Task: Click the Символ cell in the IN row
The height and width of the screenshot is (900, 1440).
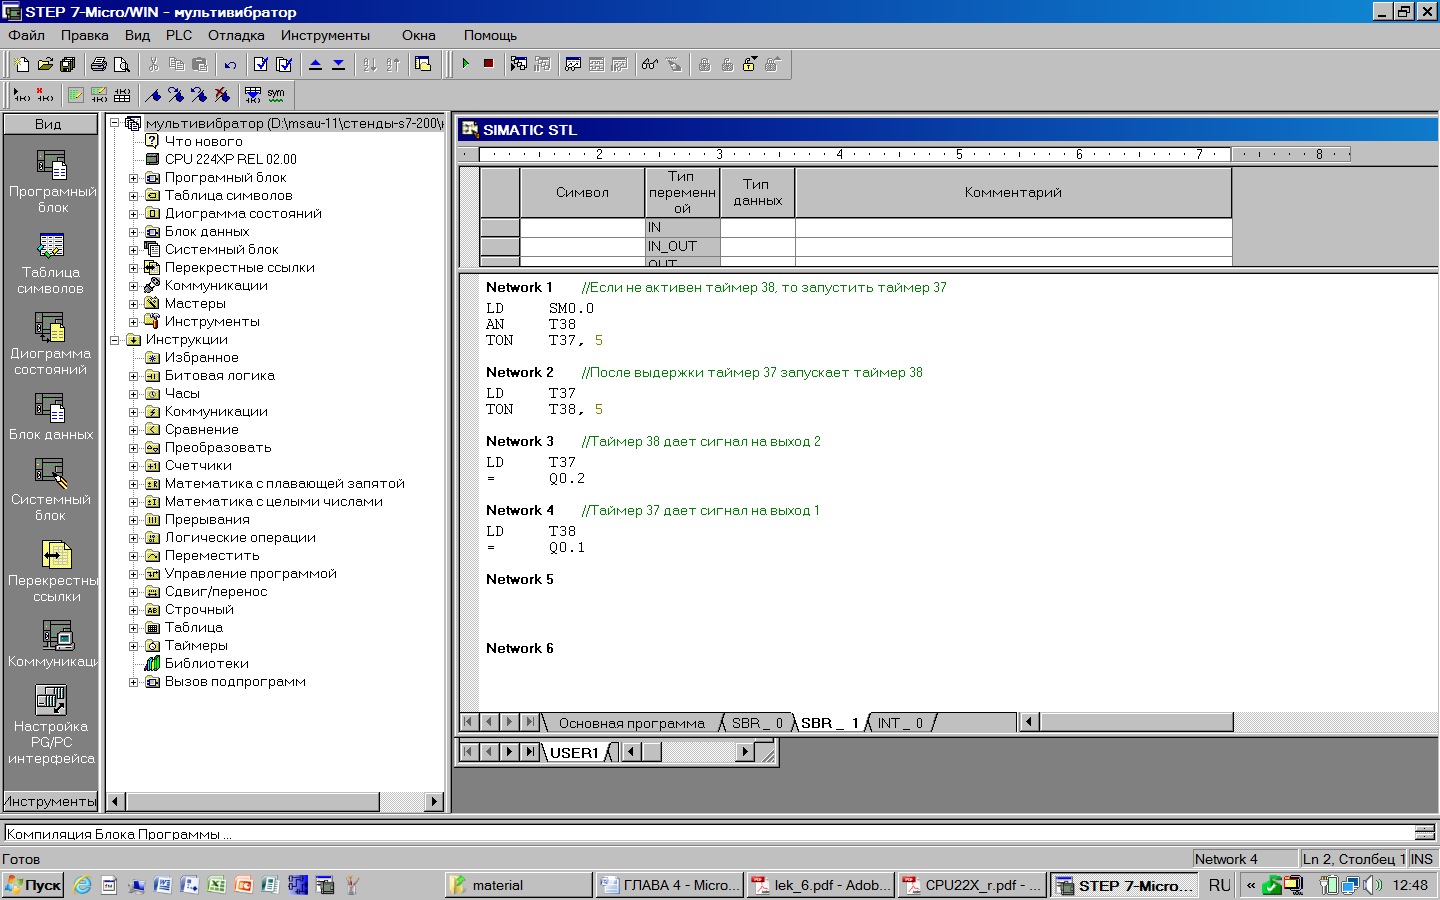Action: pyautogui.click(x=582, y=227)
